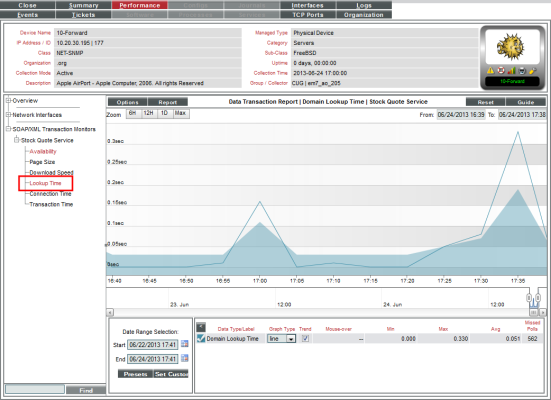Click the printer report icon
Screen dimensions: 551x400
522,71
